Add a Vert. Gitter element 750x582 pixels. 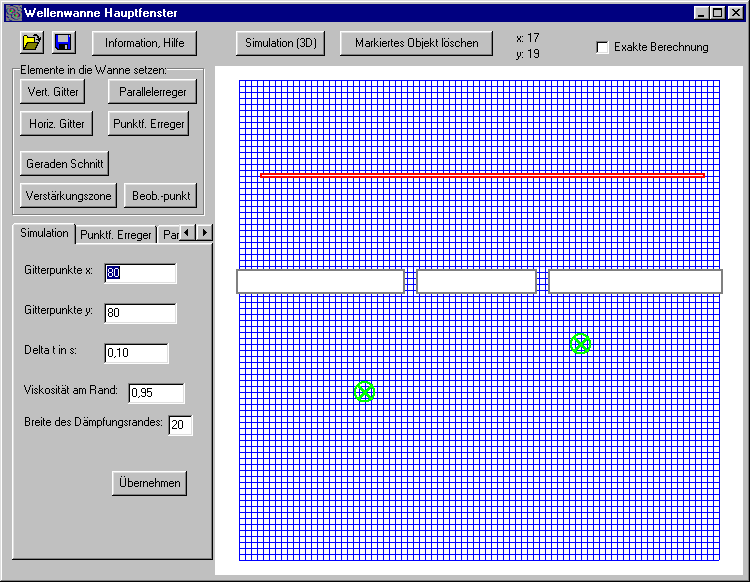coord(52,92)
